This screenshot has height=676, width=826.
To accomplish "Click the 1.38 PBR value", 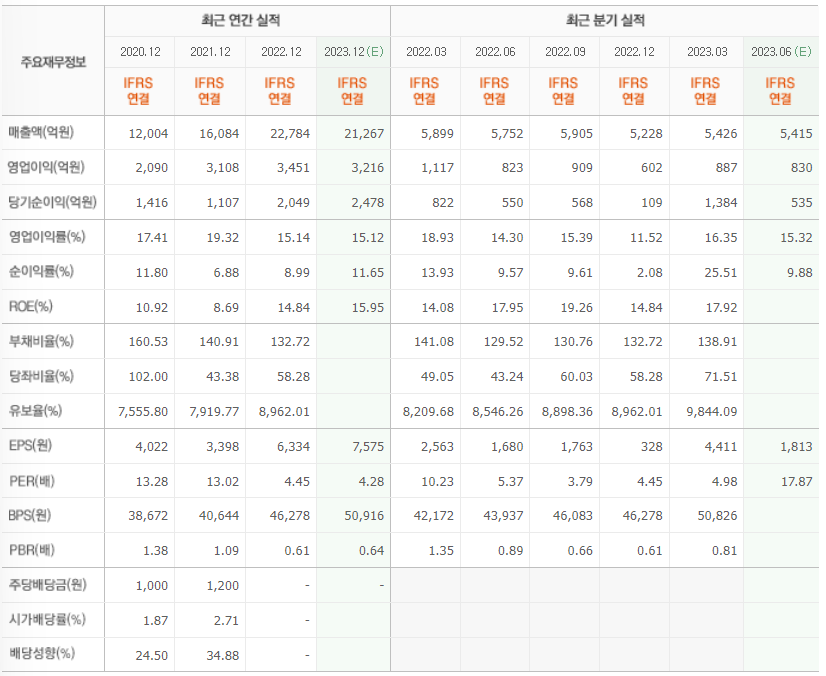I will pyautogui.click(x=155, y=551).
